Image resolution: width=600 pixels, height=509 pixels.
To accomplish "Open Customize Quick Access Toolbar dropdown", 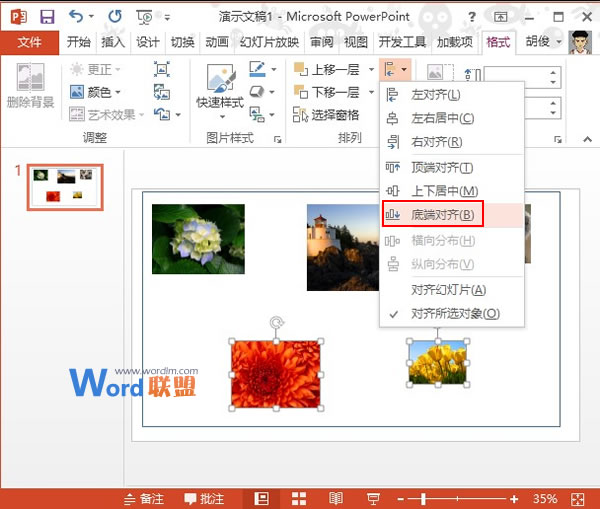I will [x=167, y=17].
